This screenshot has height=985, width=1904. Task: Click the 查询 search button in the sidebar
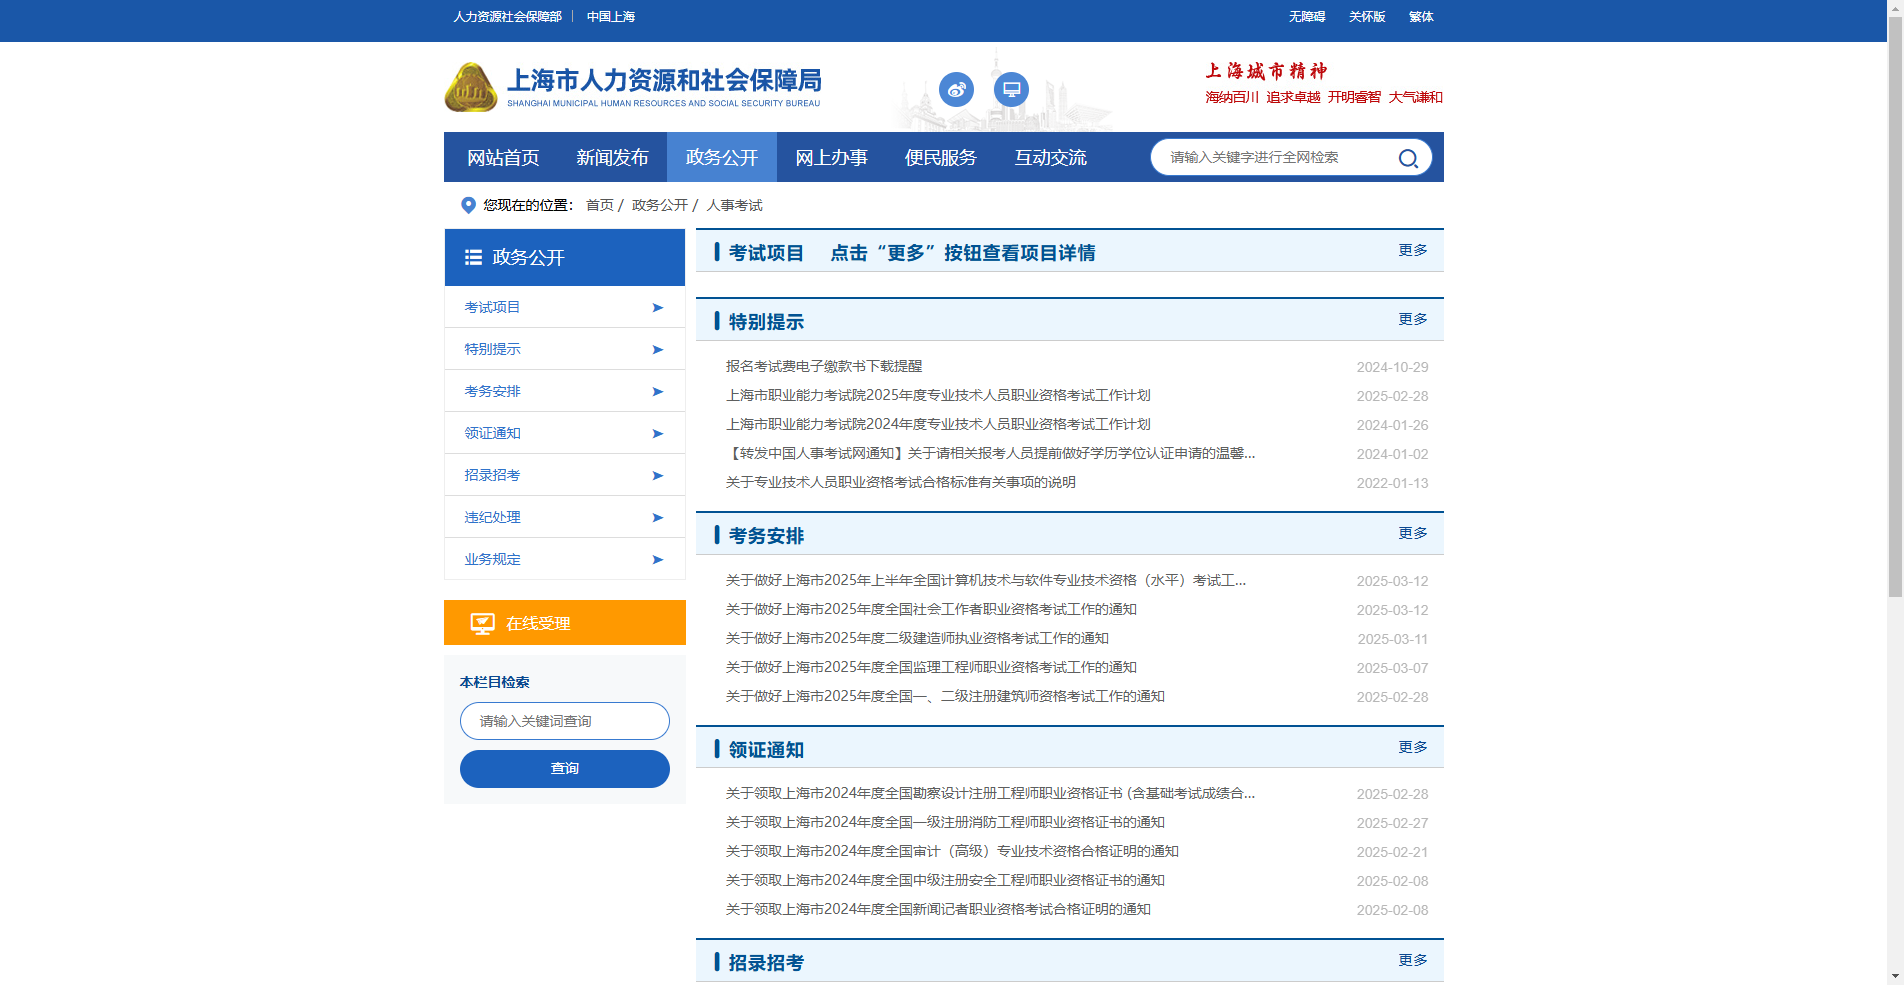pos(564,768)
